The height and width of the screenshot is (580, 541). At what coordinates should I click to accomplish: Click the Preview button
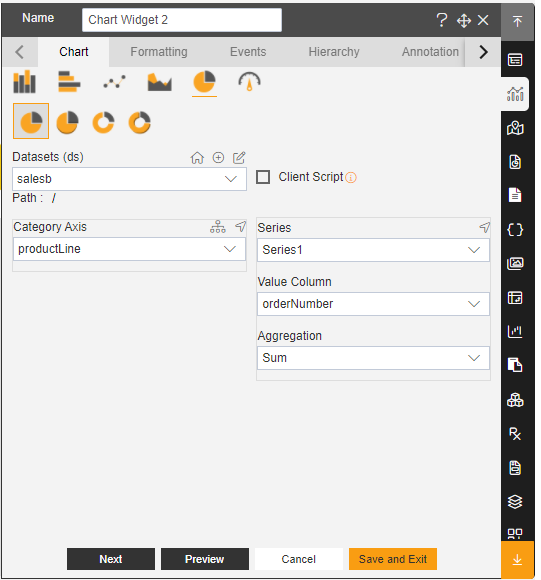point(204,559)
